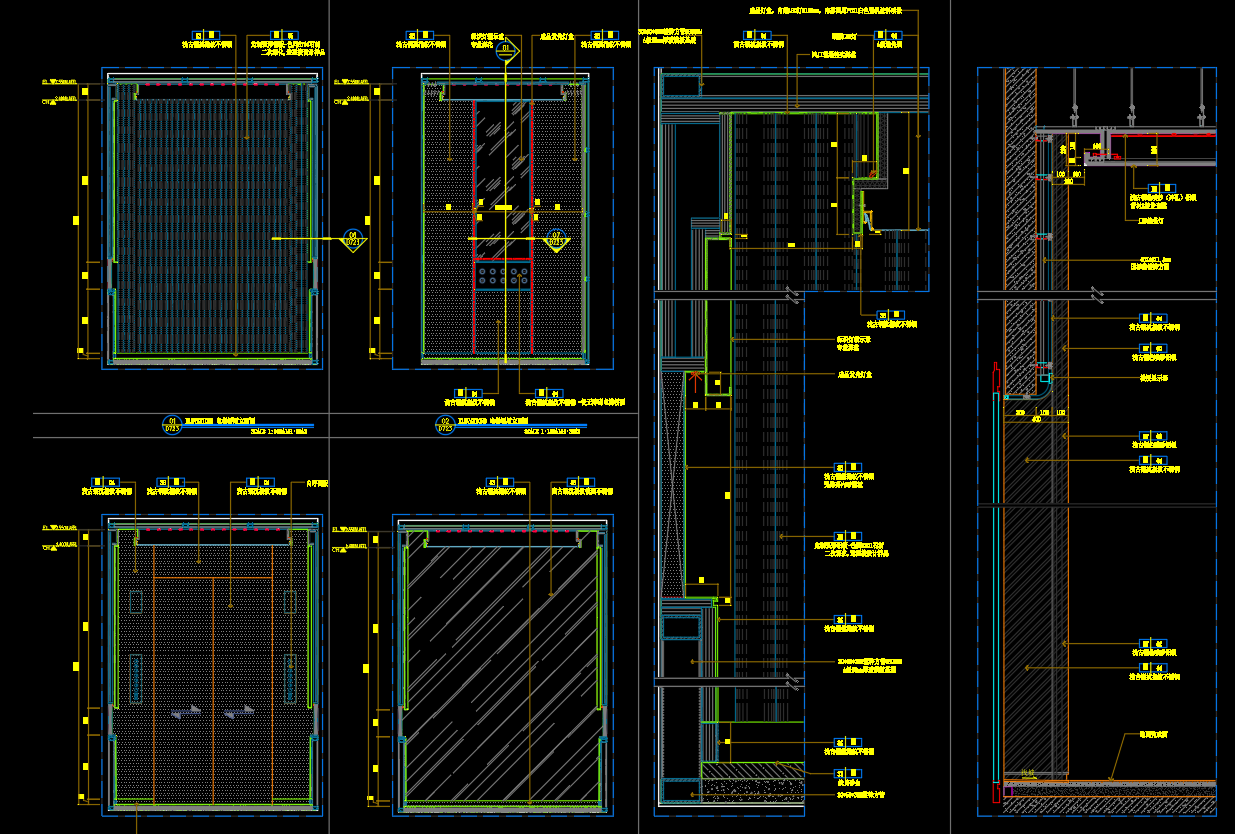
Task: Select the left-pointing door arrow symbol
Action: tap(184, 712)
